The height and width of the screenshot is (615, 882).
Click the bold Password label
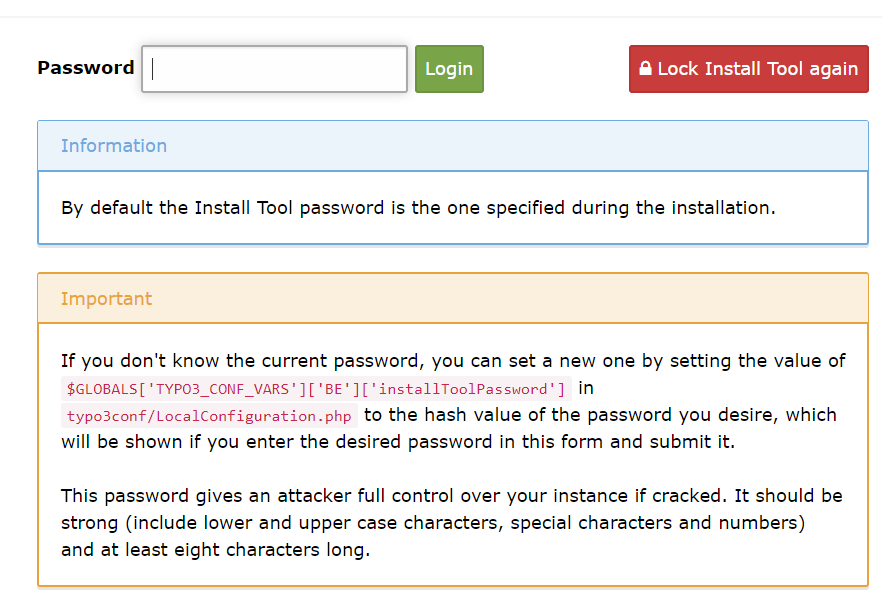(x=85, y=68)
